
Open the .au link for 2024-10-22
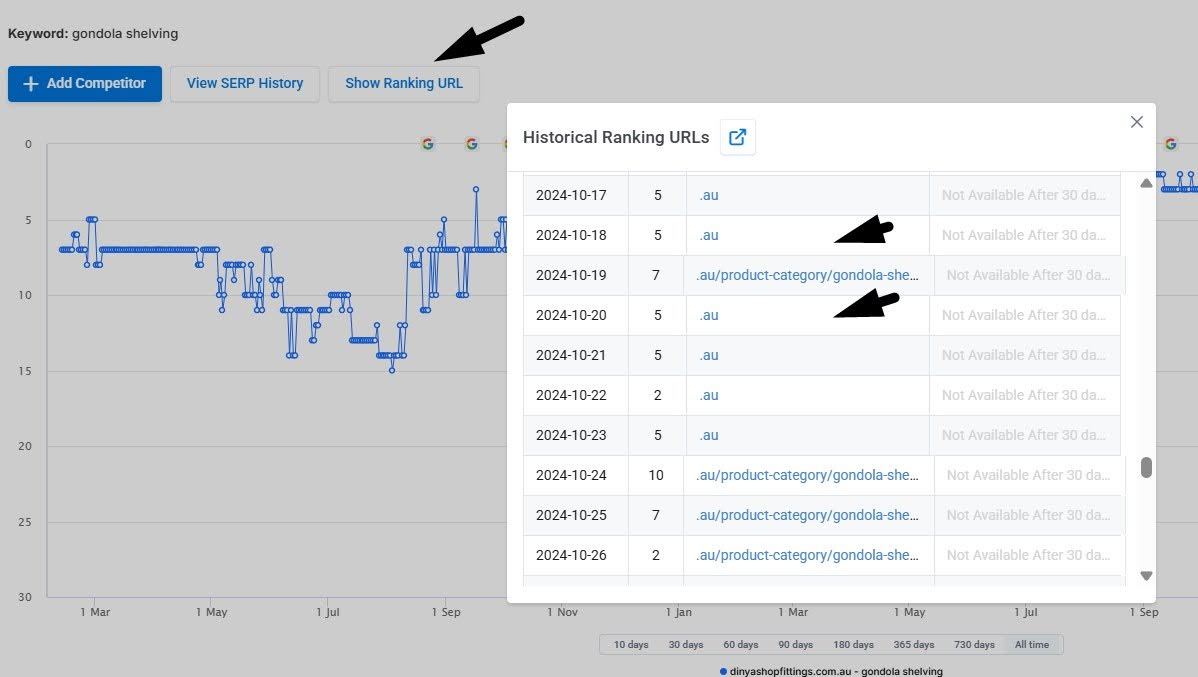708,395
